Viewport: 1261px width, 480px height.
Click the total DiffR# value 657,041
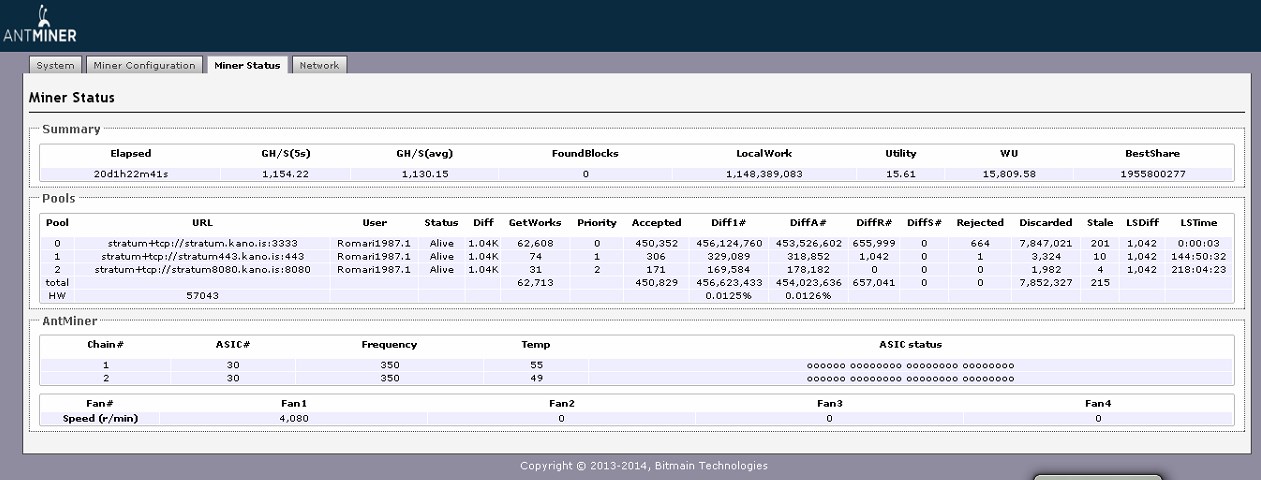(874, 283)
